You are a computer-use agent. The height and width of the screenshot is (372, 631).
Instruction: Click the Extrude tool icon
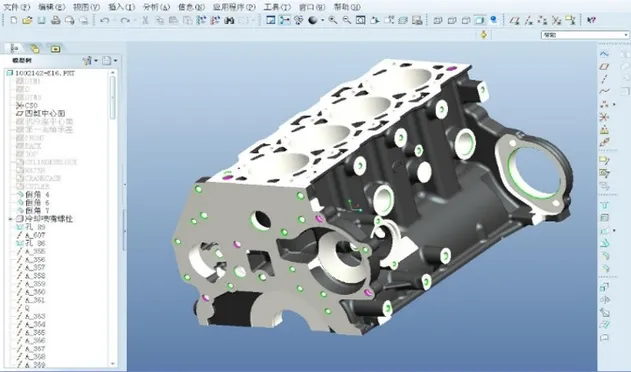pos(604,287)
